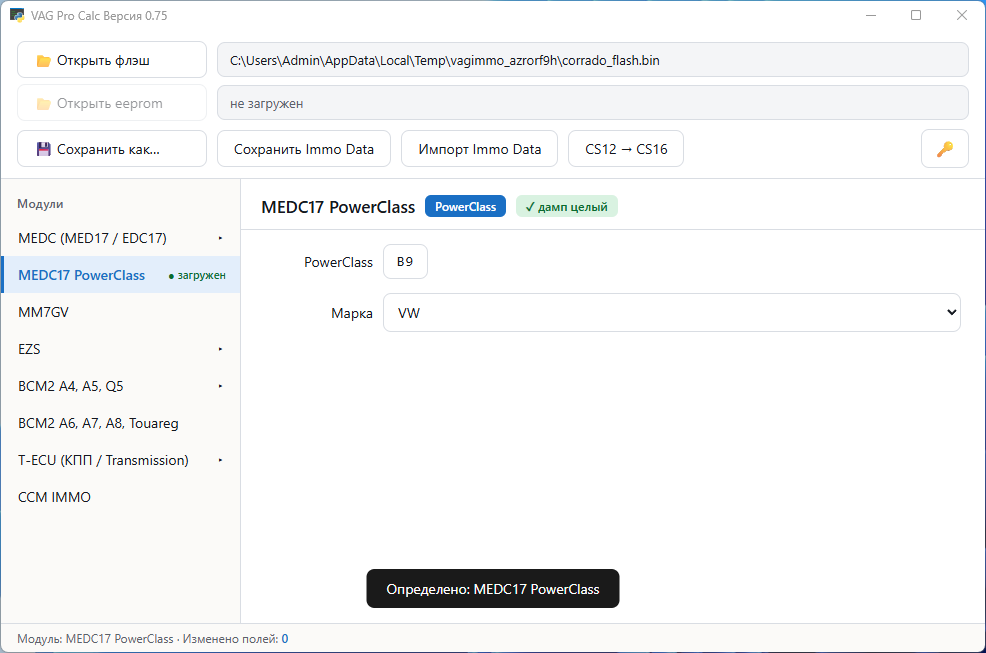
Task: Select the CCM IMMO module
Action: 121,497
